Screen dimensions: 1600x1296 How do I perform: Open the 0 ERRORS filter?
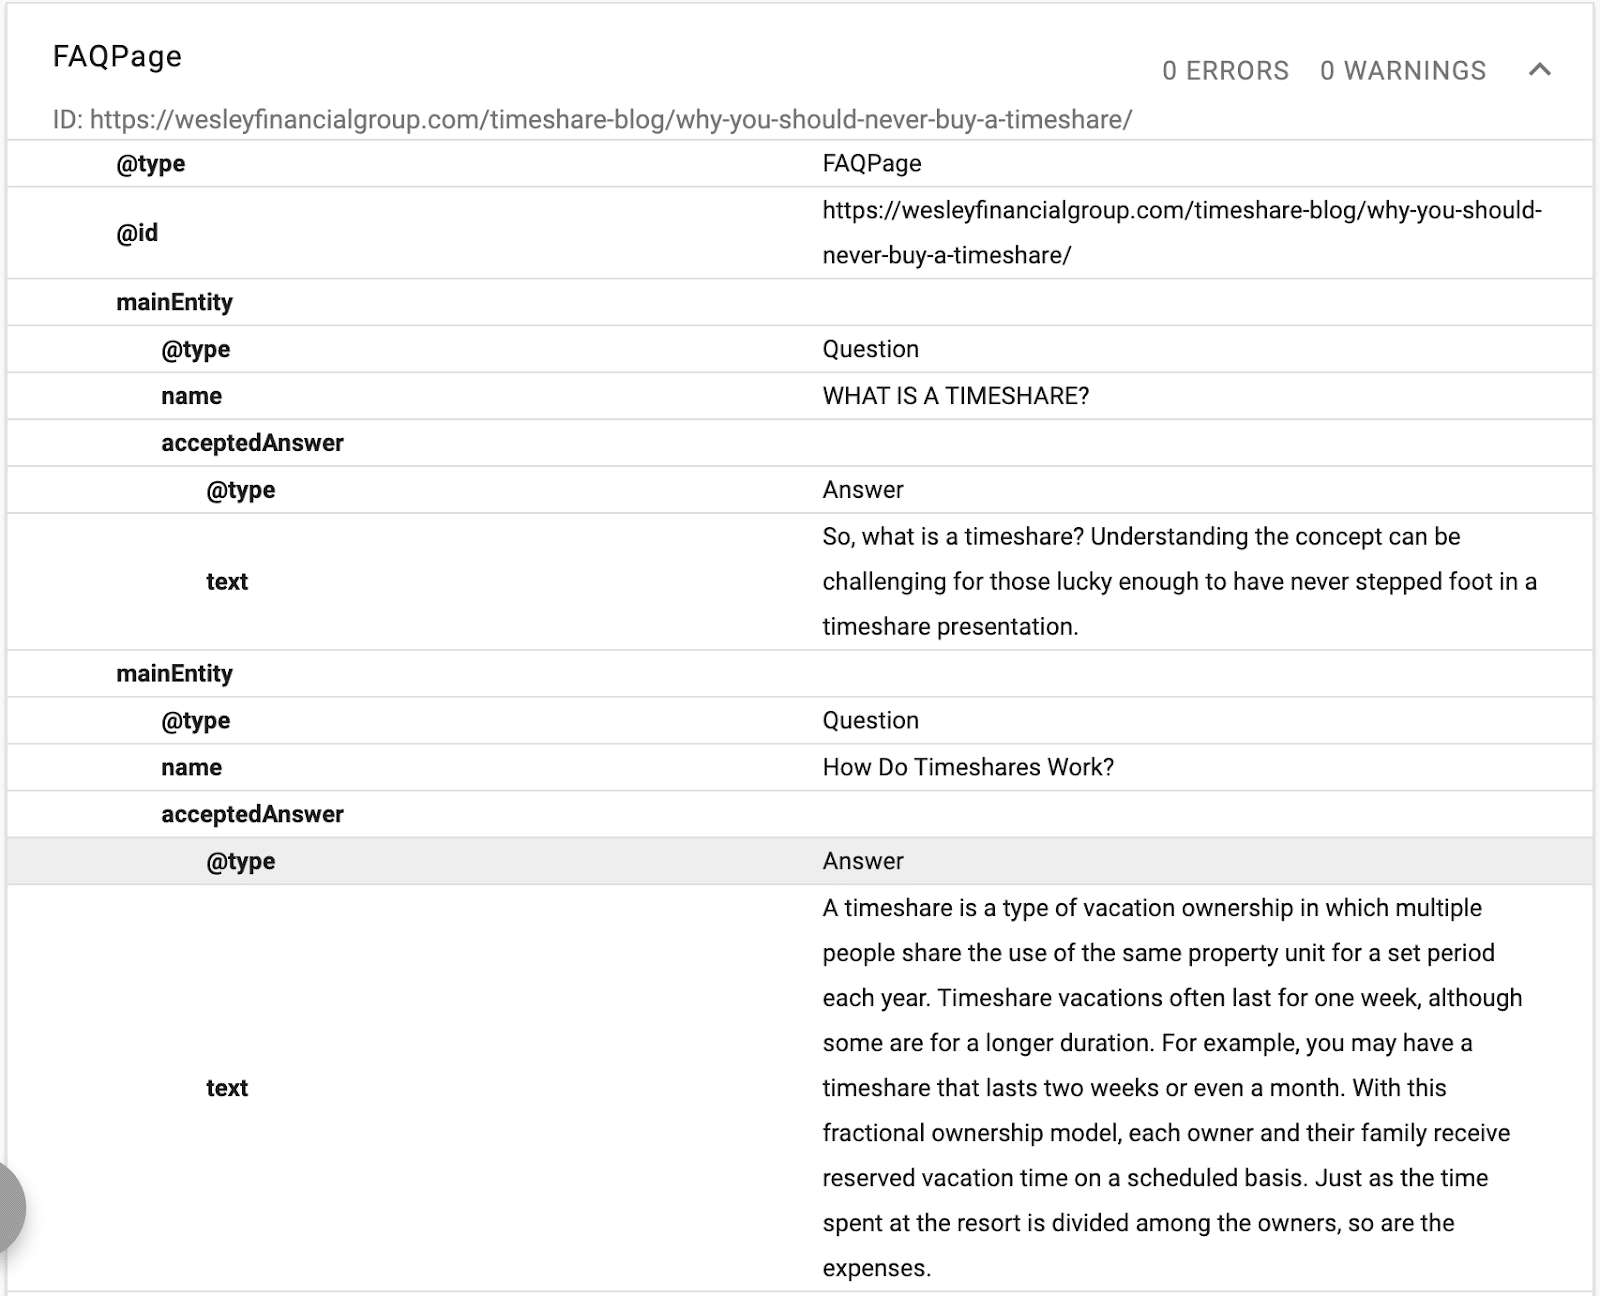click(x=1224, y=70)
